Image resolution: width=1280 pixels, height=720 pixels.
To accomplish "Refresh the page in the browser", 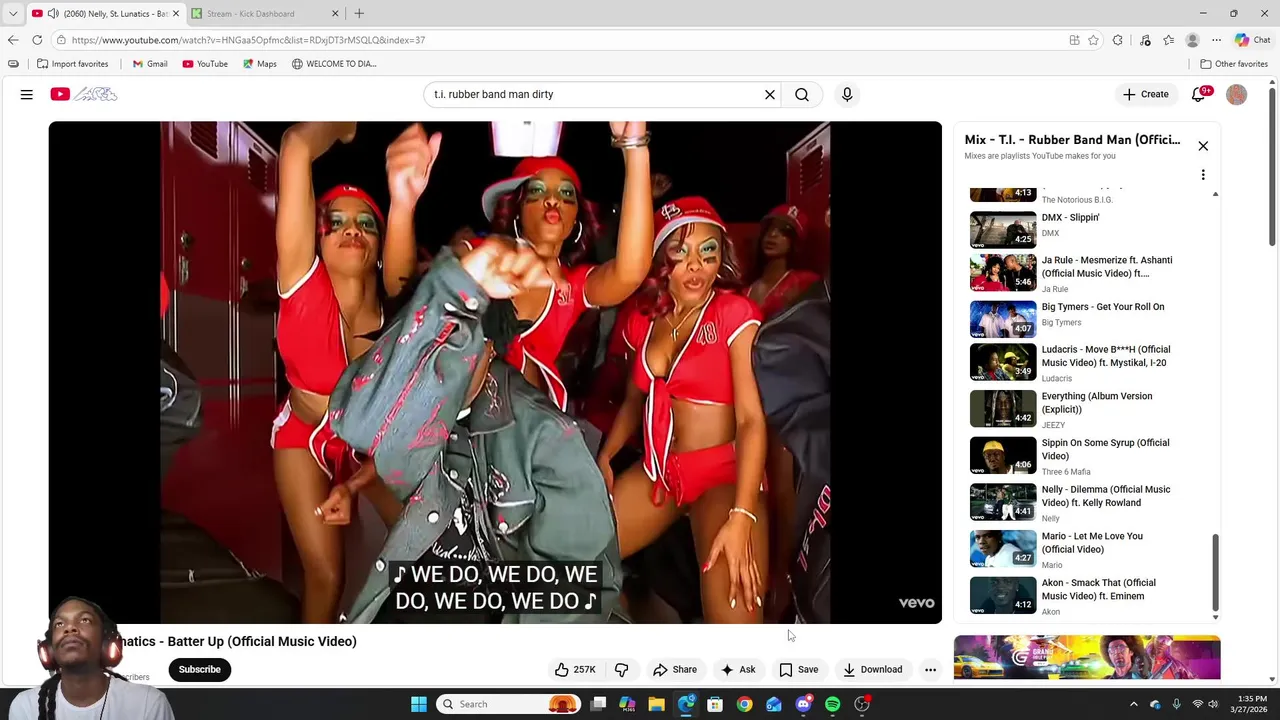I will click(37, 40).
